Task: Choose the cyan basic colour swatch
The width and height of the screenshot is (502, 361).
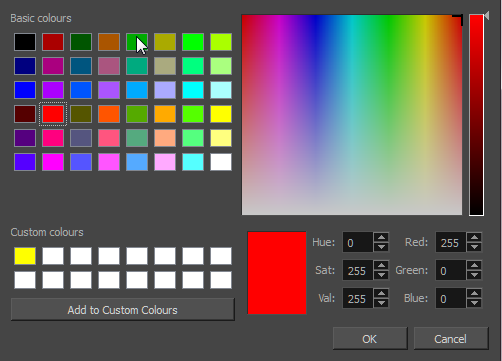Action: 193,90
